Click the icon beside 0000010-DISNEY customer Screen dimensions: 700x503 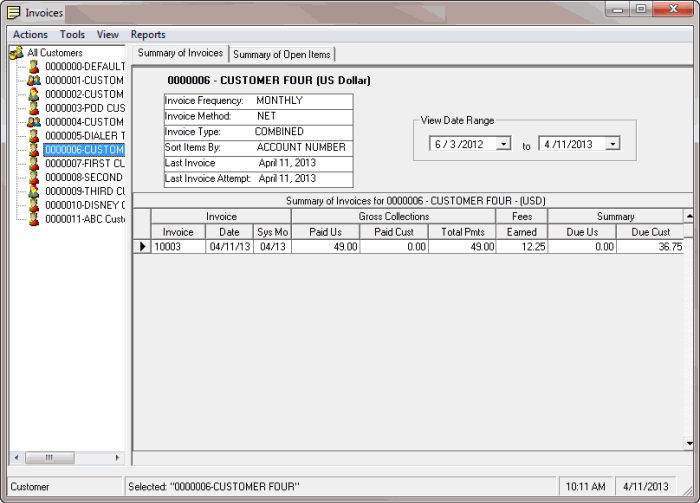coord(34,205)
